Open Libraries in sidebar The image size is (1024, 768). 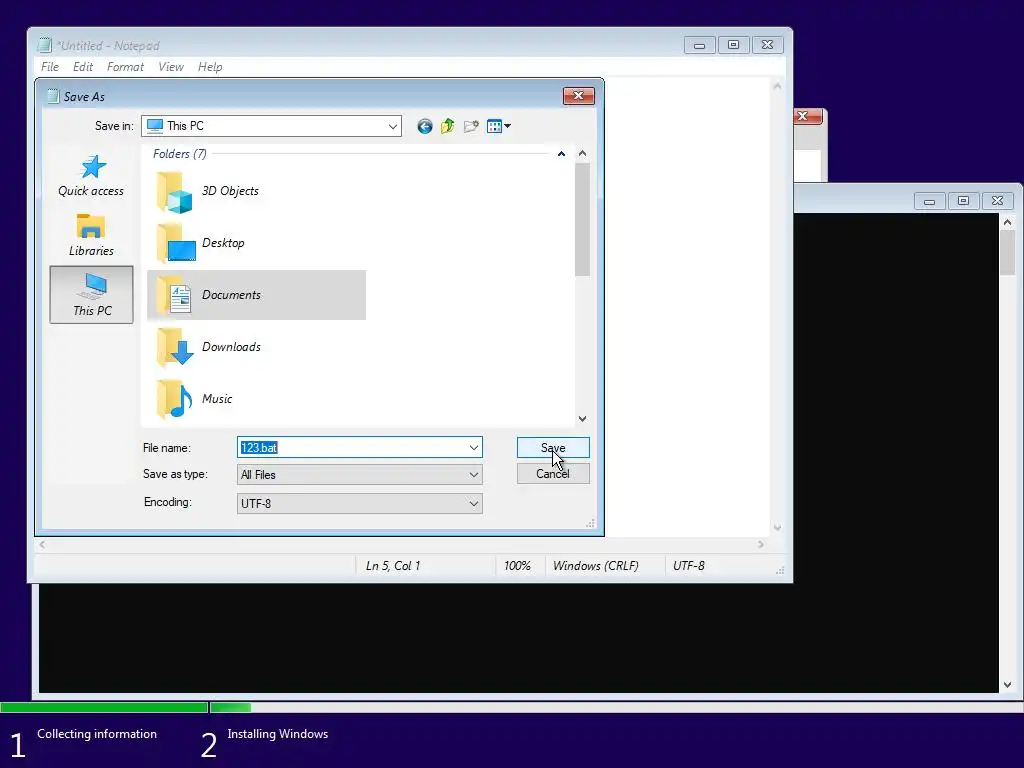pyautogui.click(x=91, y=235)
